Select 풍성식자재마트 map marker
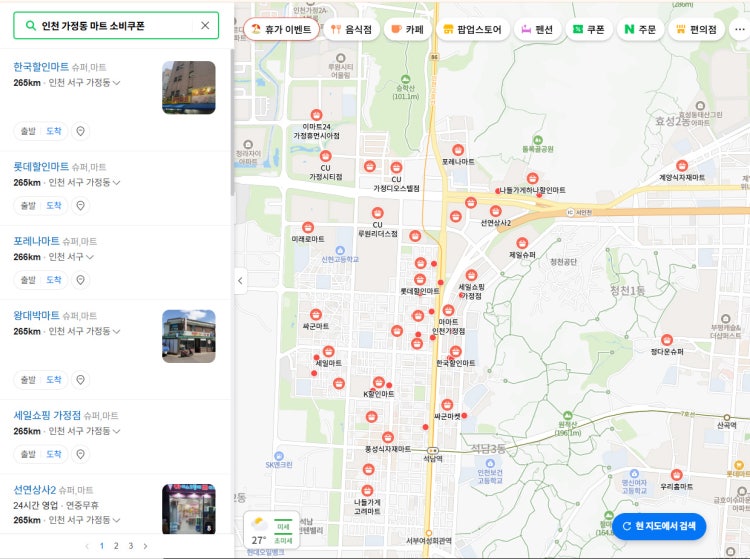 tap(387, 437)
